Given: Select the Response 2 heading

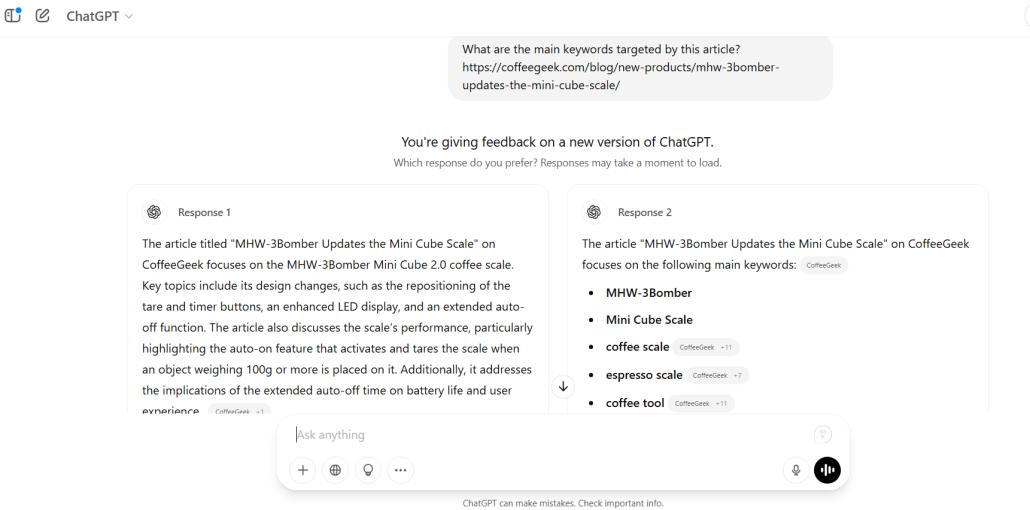Looking at the screenshot, I should tap(644, 212).
